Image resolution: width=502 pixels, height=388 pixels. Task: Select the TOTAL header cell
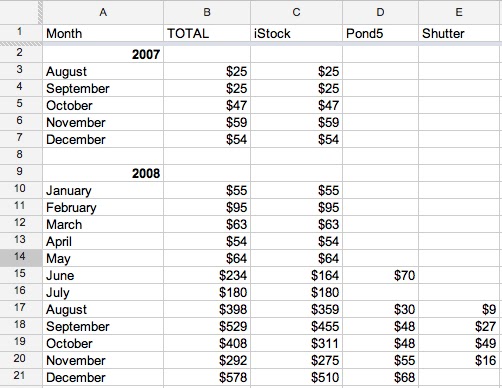click(207, 33)
